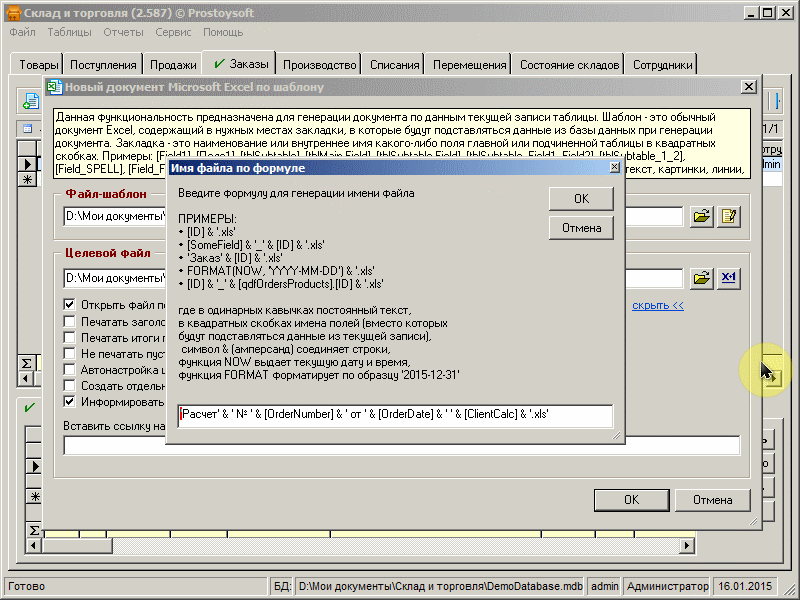Confirm formula with OK button
800x600 pixels.
click(x=581, y=199)
